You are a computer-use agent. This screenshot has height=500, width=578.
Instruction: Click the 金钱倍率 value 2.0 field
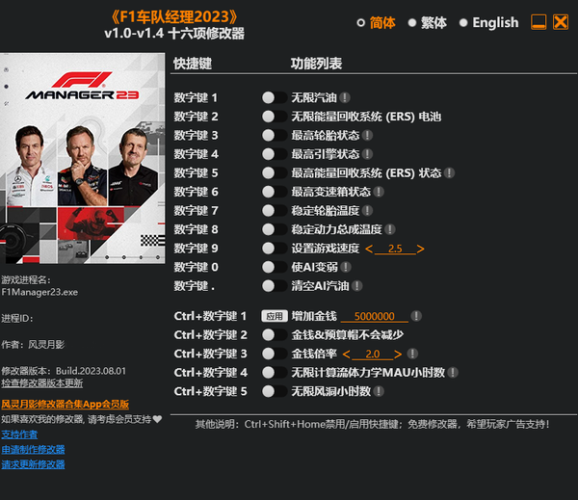[x=372, y=354]
